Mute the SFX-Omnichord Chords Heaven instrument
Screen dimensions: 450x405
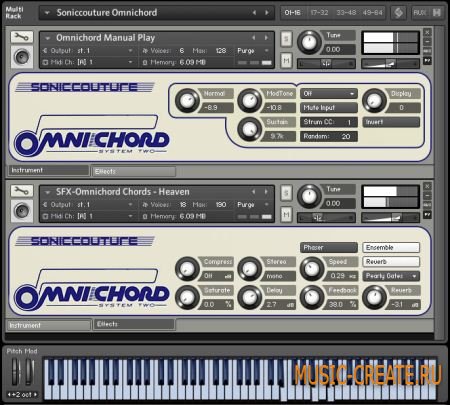pyautogui.click(x=286, y=215)
